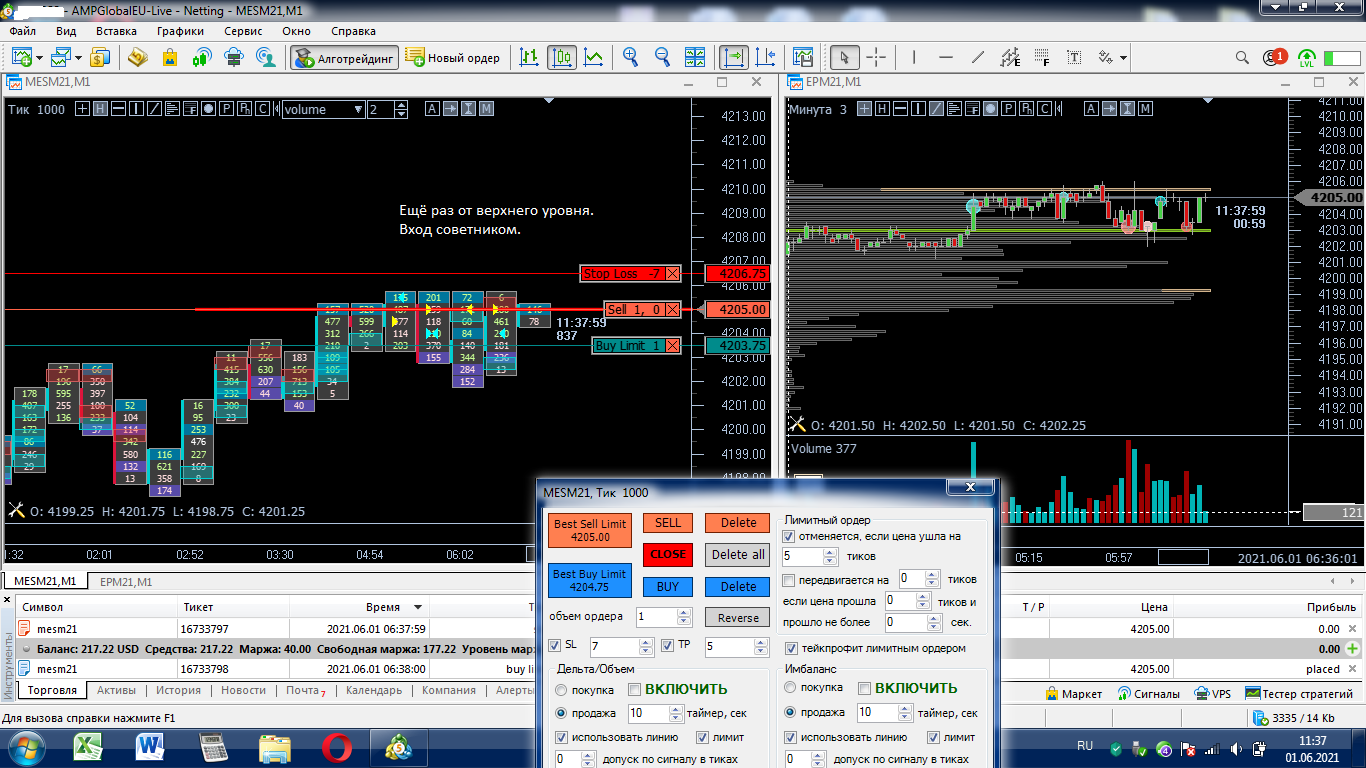Screen dimensions: 1366x768
Task: Toggle the SL checkbox
Action: (x=556, y=645)
